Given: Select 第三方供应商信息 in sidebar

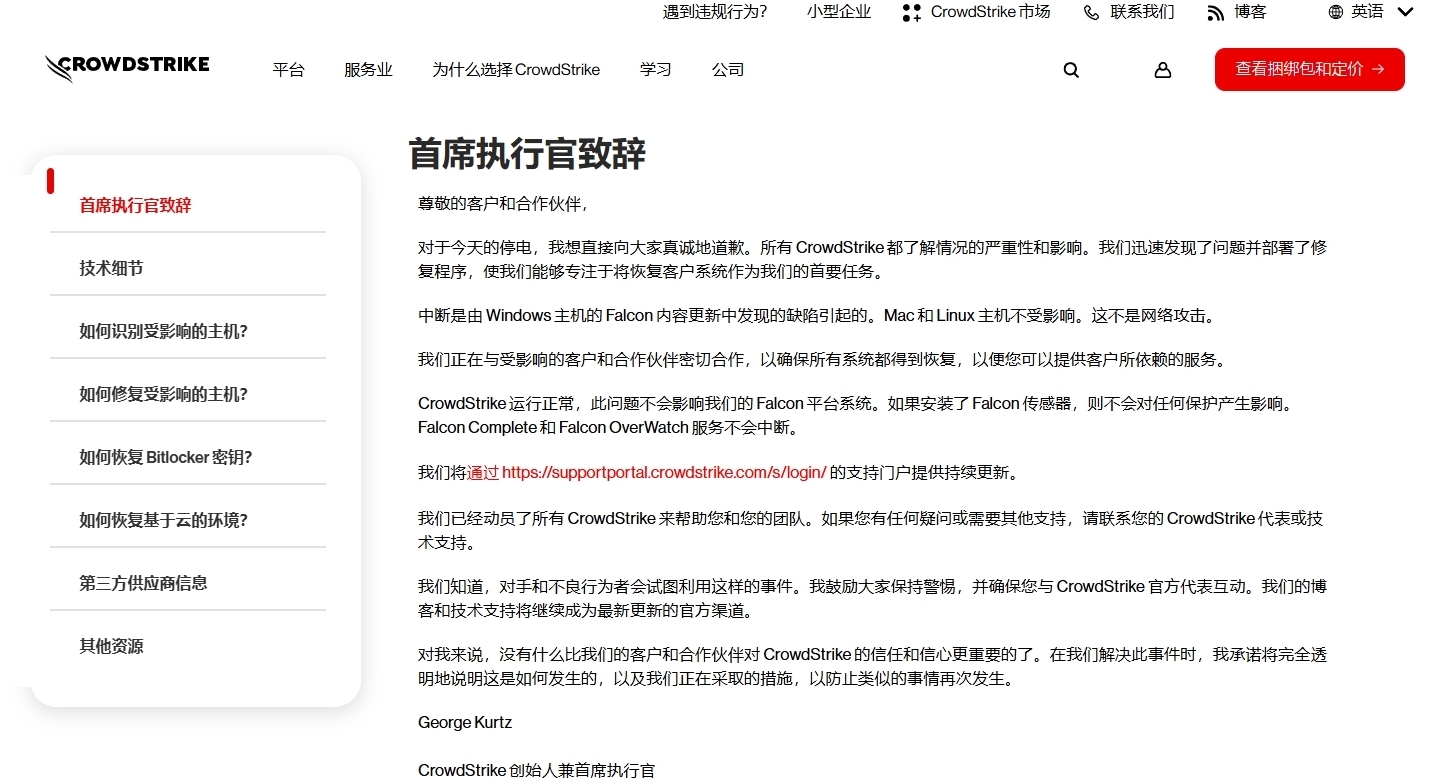Looking at the screenshot, I should pos(143,583).
